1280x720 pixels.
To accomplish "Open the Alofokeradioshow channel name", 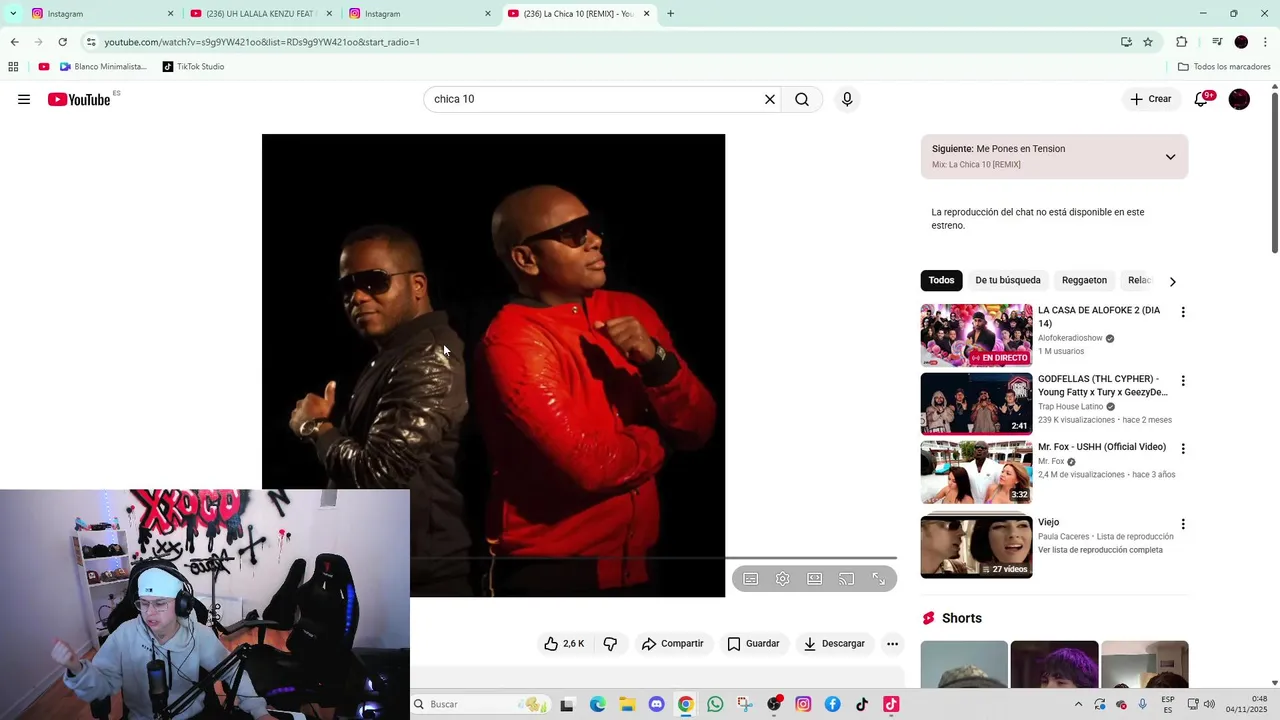I will tap(1070, 338).
